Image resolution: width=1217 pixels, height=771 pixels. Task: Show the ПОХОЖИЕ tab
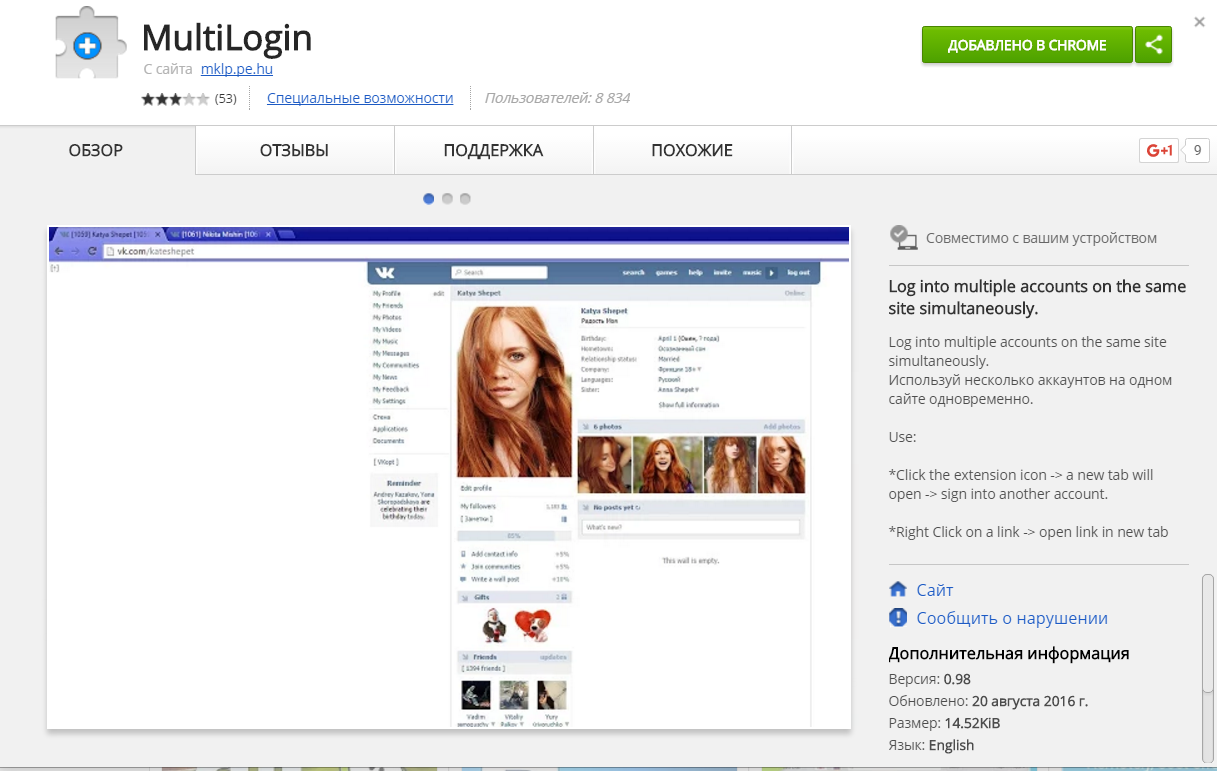click(x=692, y=151)
